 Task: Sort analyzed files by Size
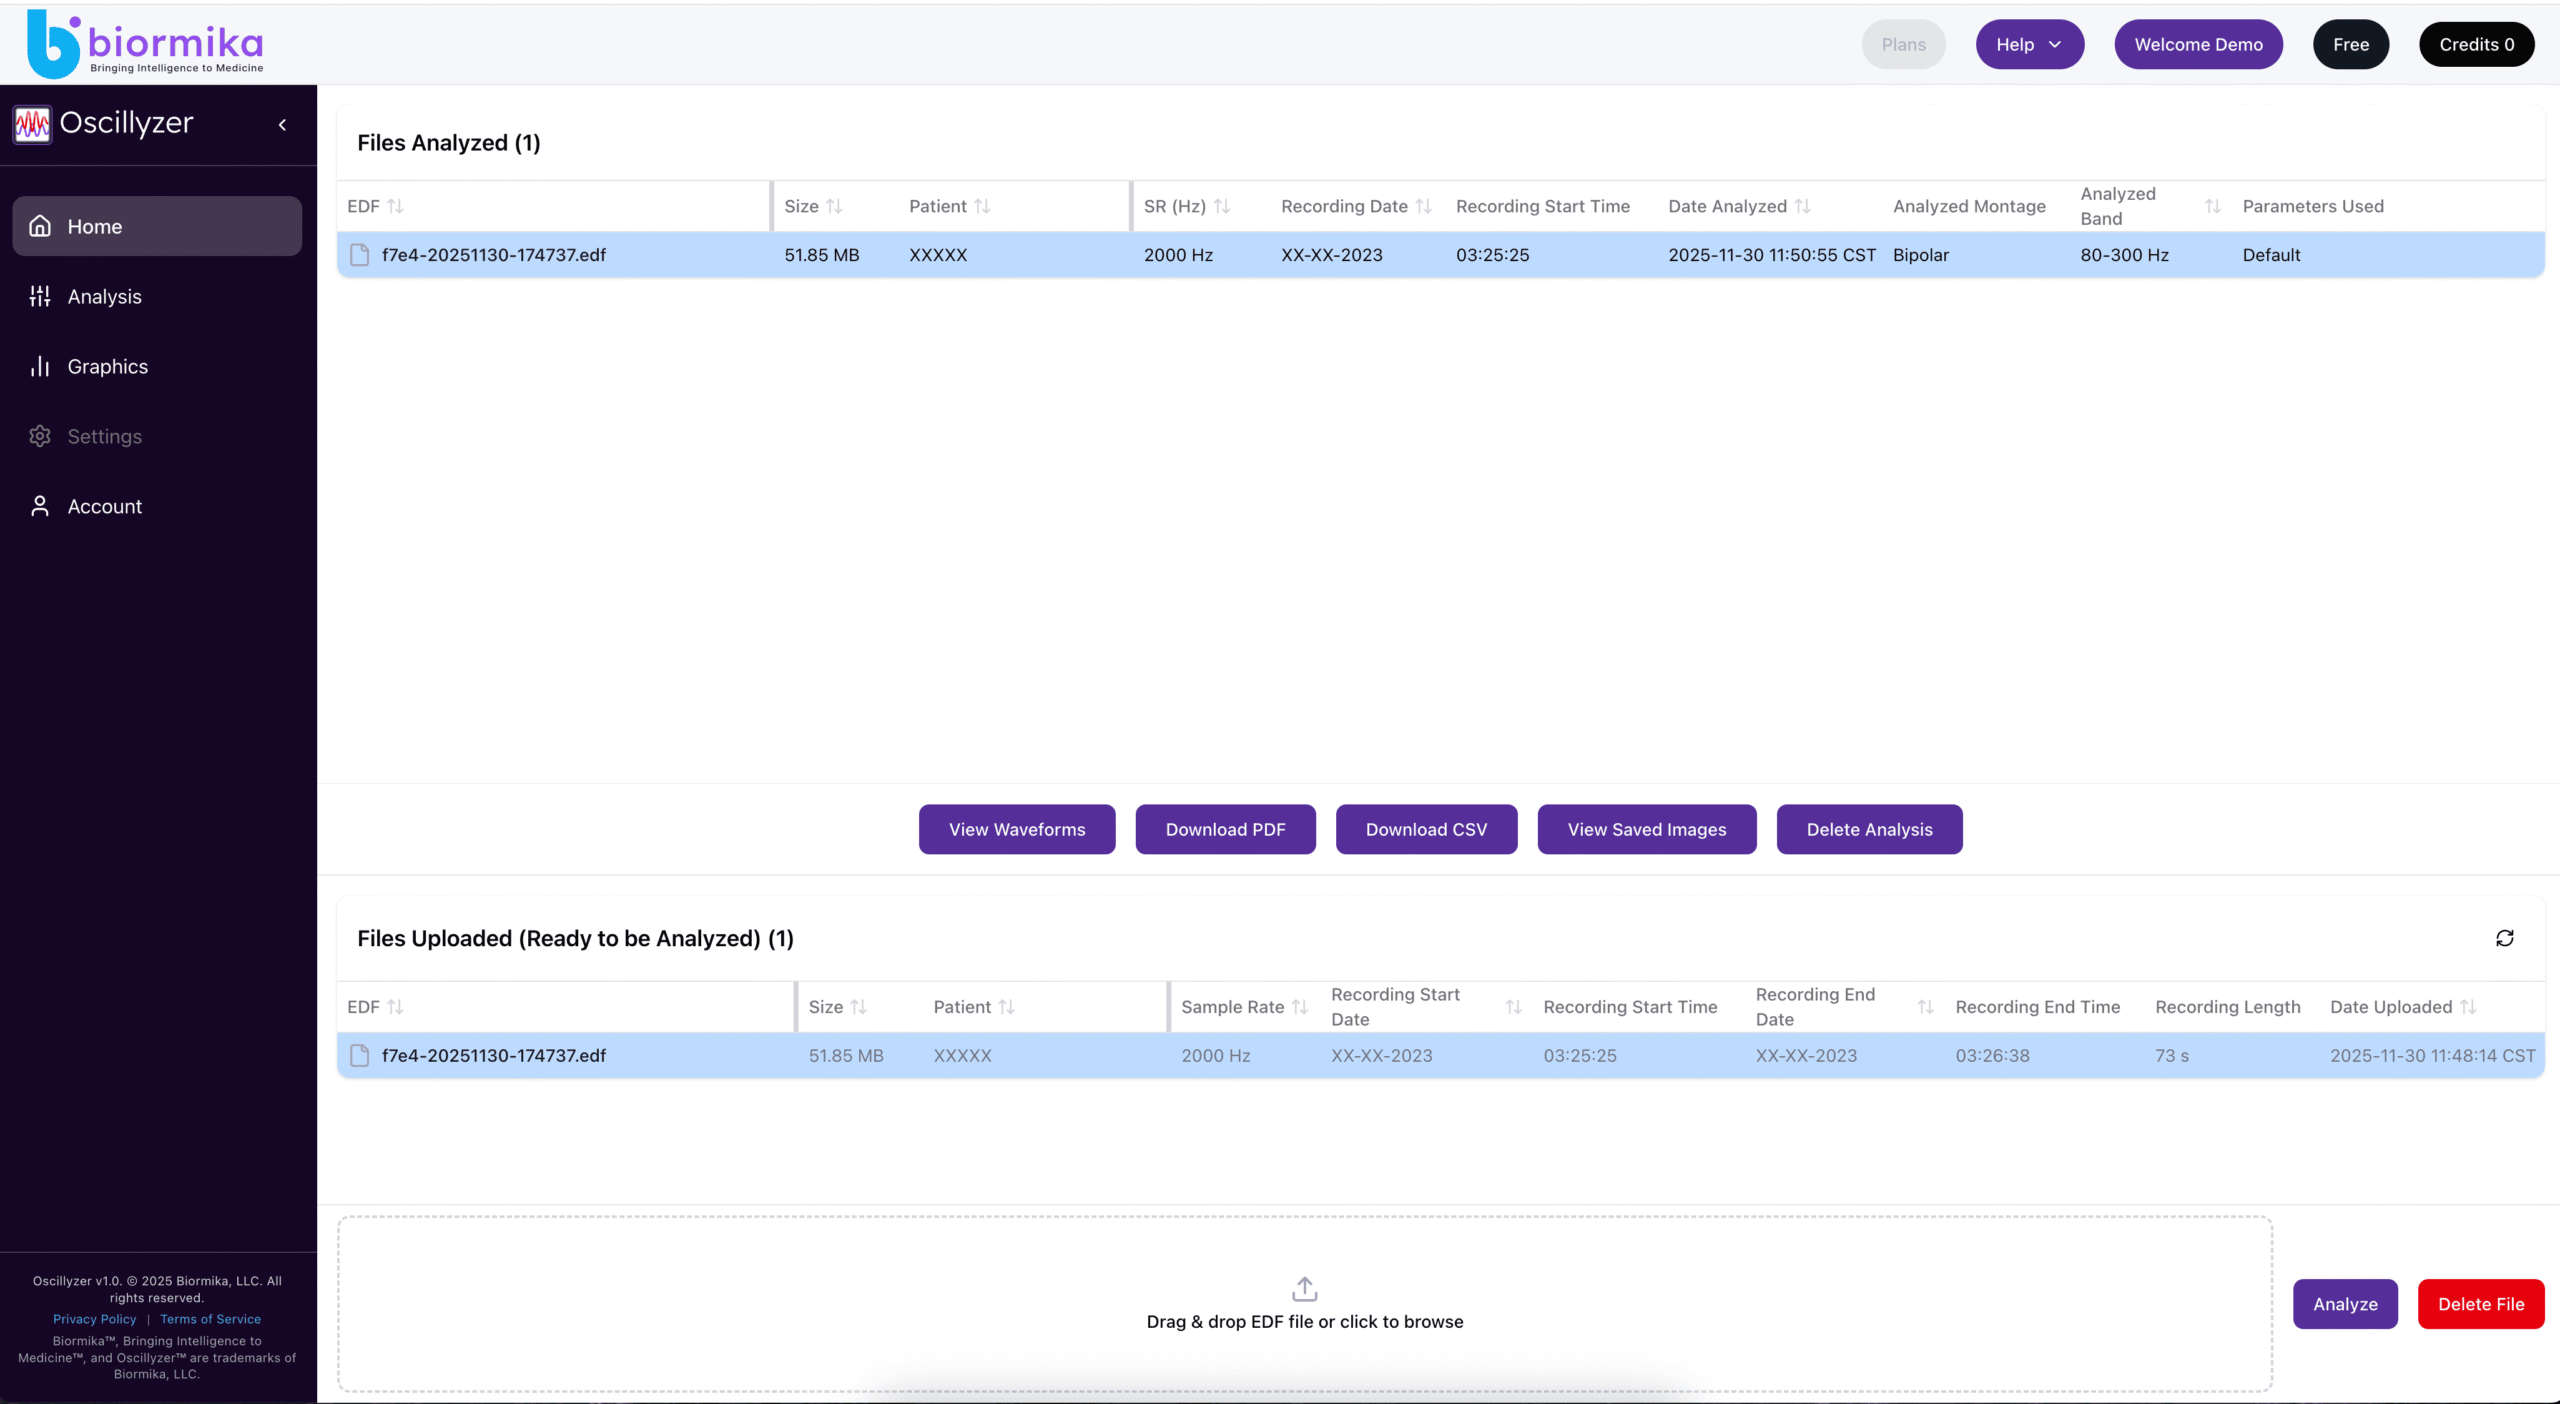point(834,206)
